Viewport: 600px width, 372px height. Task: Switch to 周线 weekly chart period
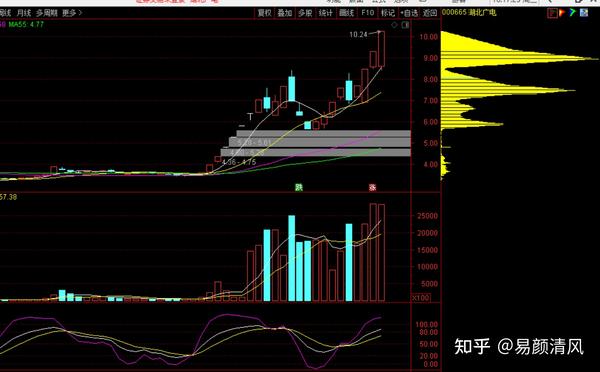(x=5, y=13)
